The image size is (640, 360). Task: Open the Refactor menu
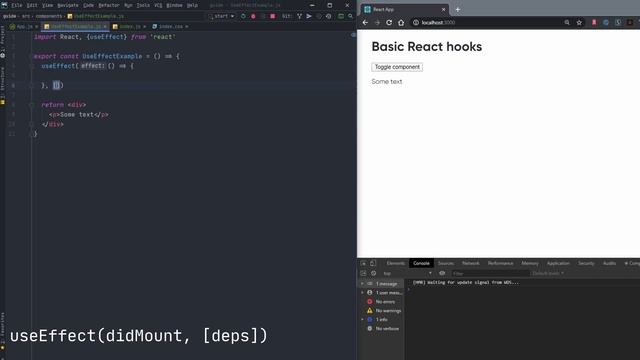point(109,5)
